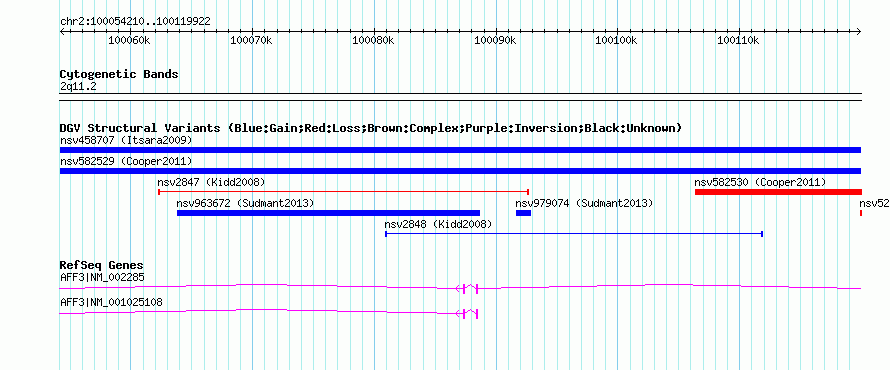Click the RefSeq Genes track title
The width and height of the screenshot is (890, 370).
[101, 266]
